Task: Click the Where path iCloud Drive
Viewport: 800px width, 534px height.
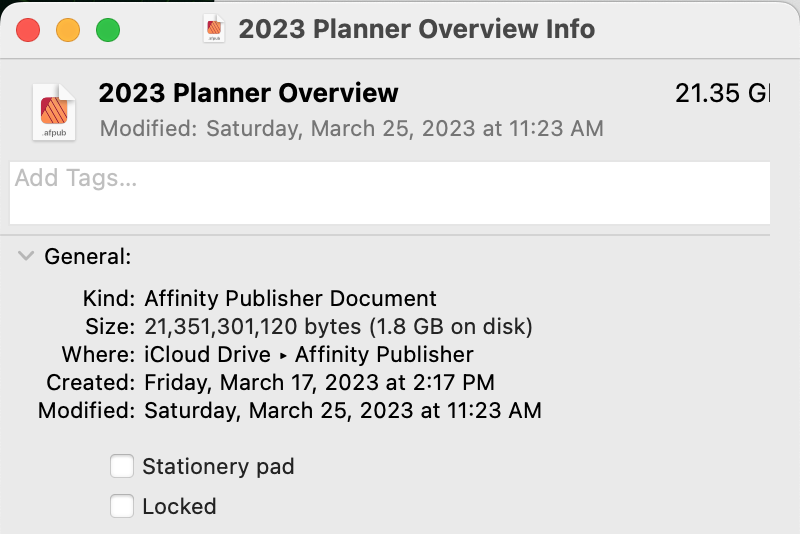Action: [x=207, y=354]
